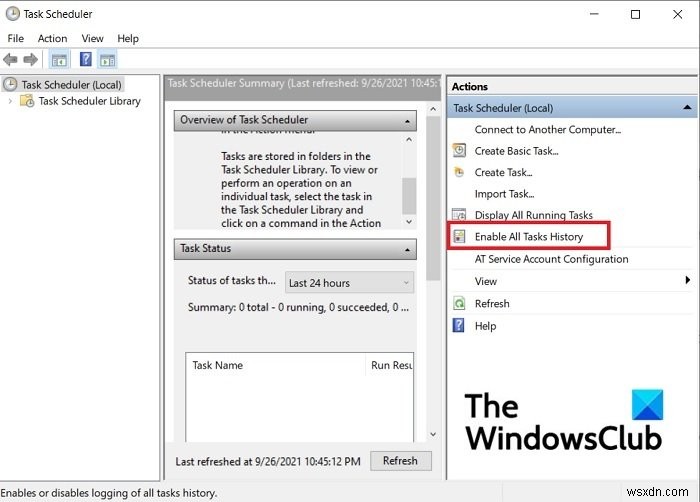Click Create Basic Task... action
Image resolution: width=700 pixels, height=502 pixels.
tap(517, 151)
